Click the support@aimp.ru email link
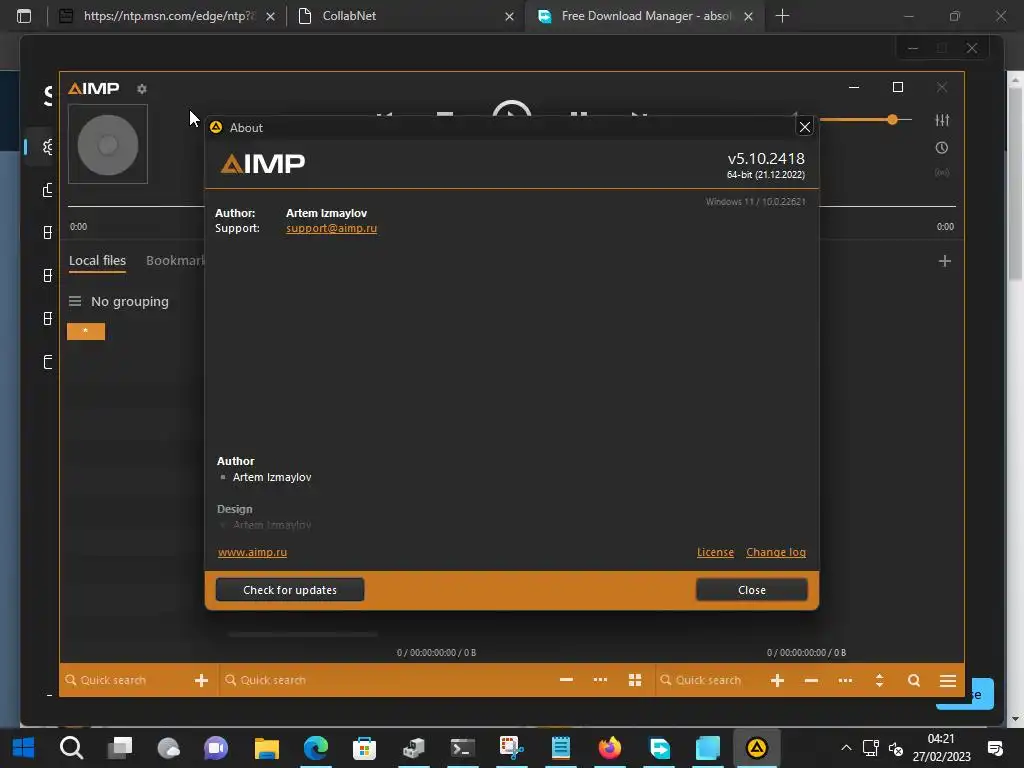Viewport: 1024px width, 768px height. (331, 228)
